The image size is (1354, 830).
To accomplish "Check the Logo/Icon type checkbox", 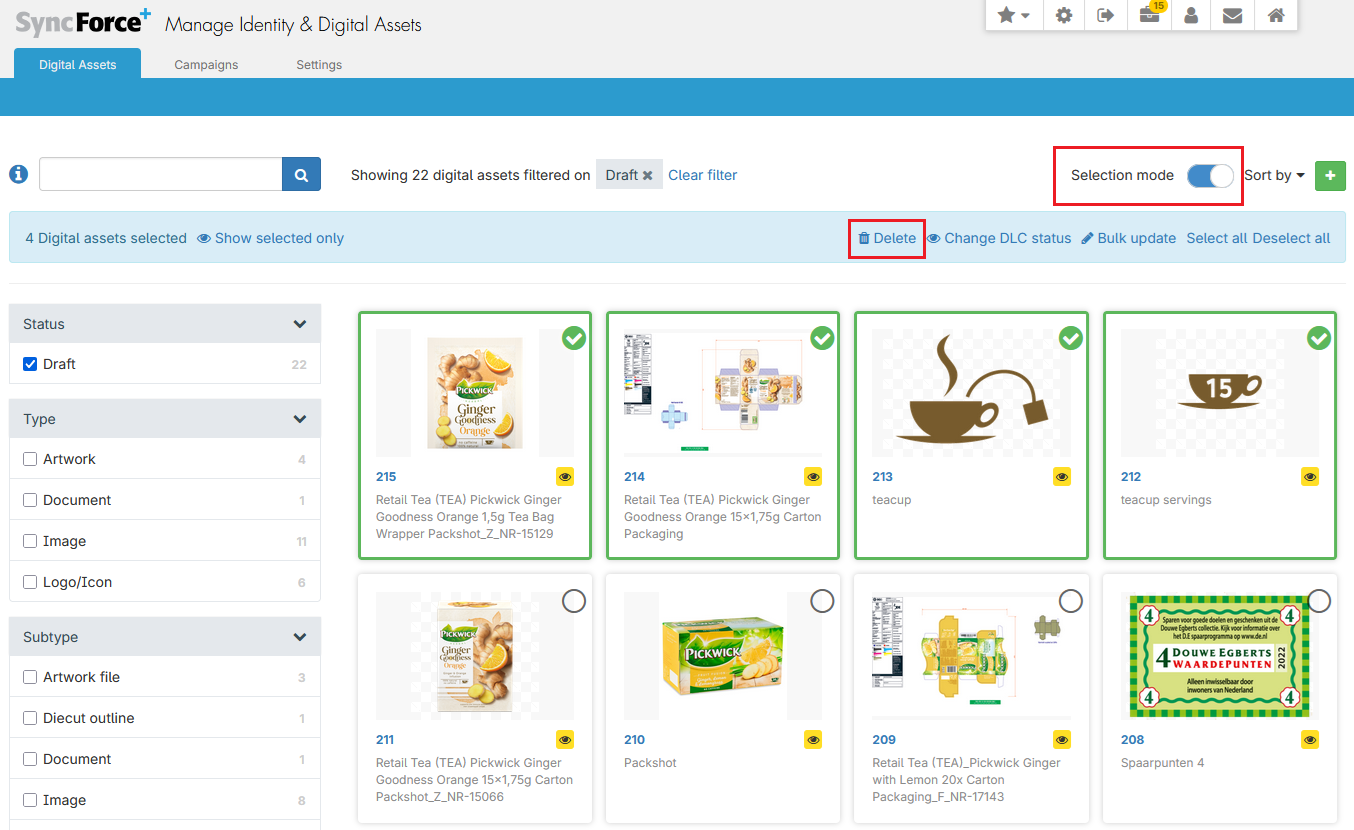I will (x=30, y=582).
